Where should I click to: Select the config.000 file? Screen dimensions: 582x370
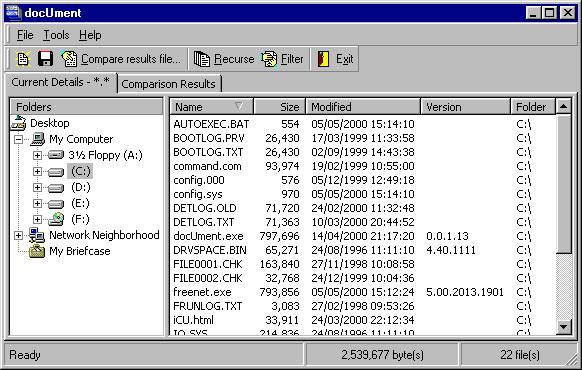pyautogui.click(x=199, y=180)
